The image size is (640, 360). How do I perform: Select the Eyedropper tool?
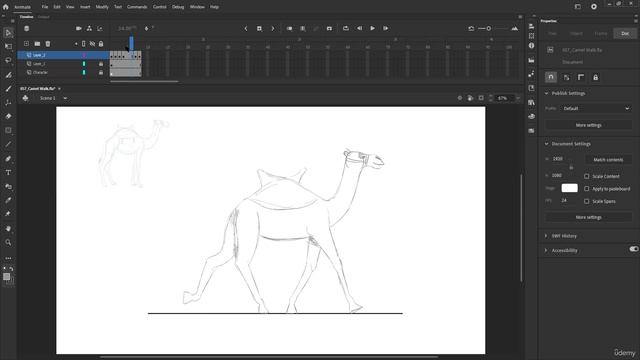8,200
